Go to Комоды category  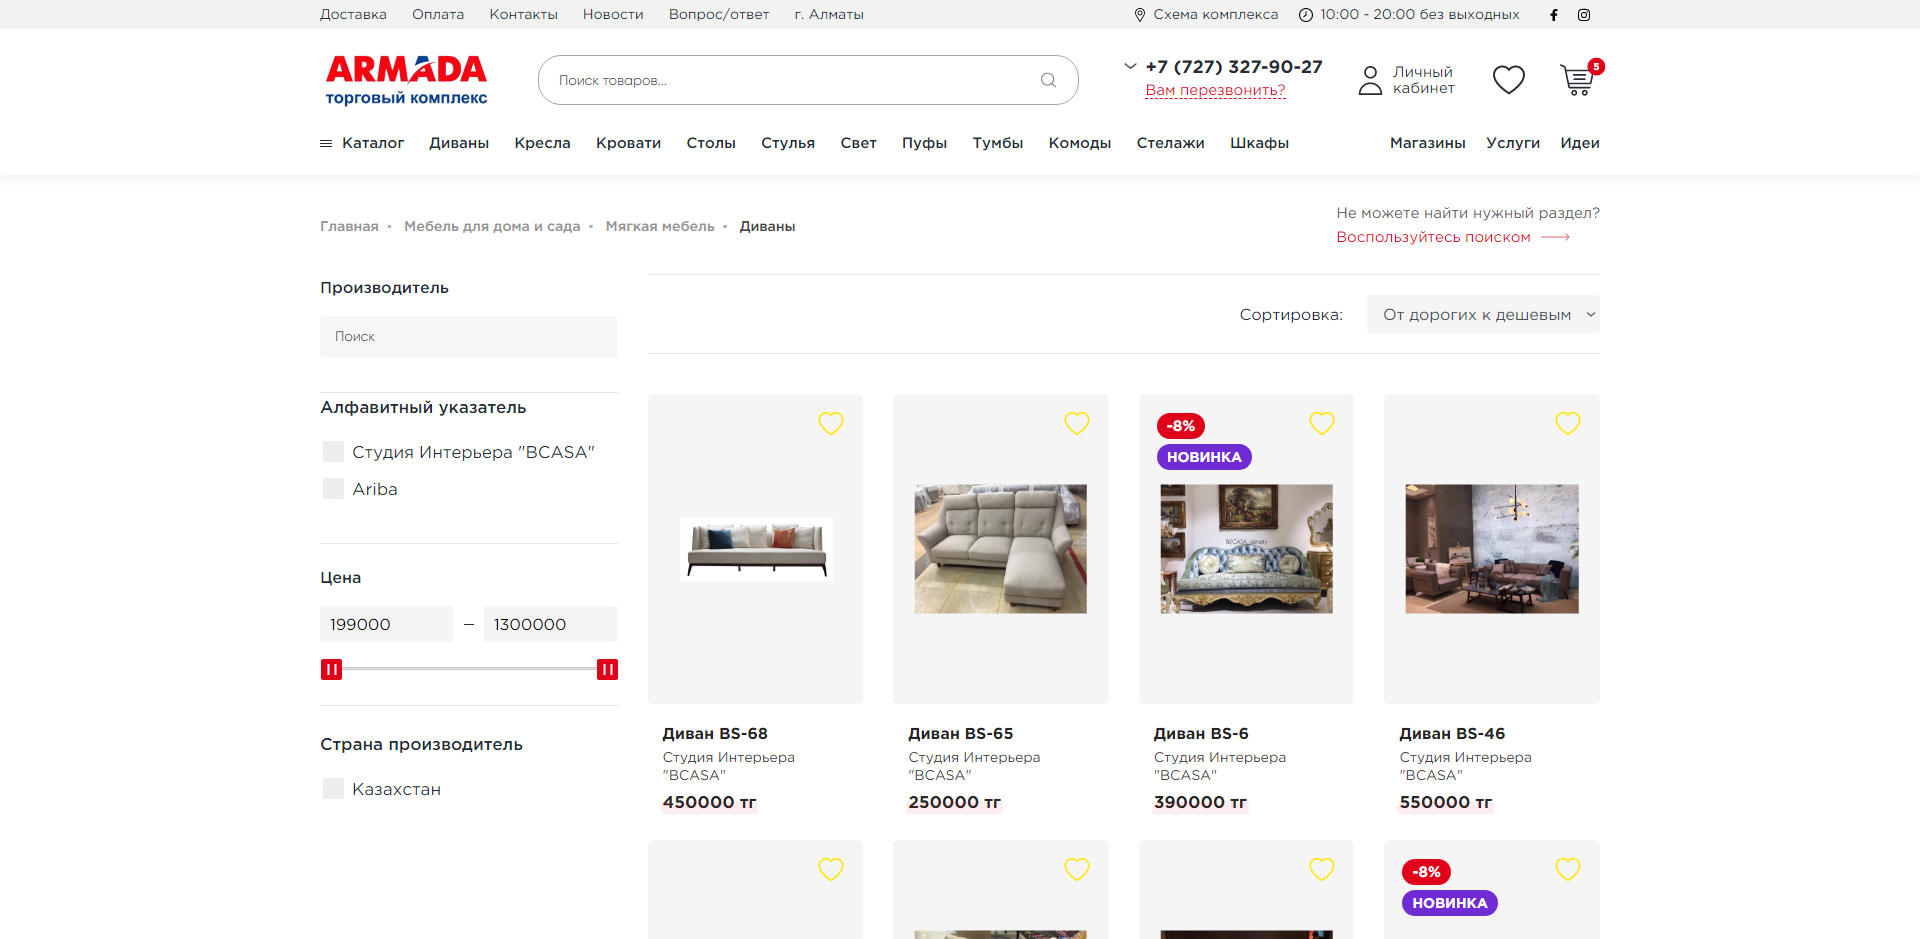(x=1080, y=143)
